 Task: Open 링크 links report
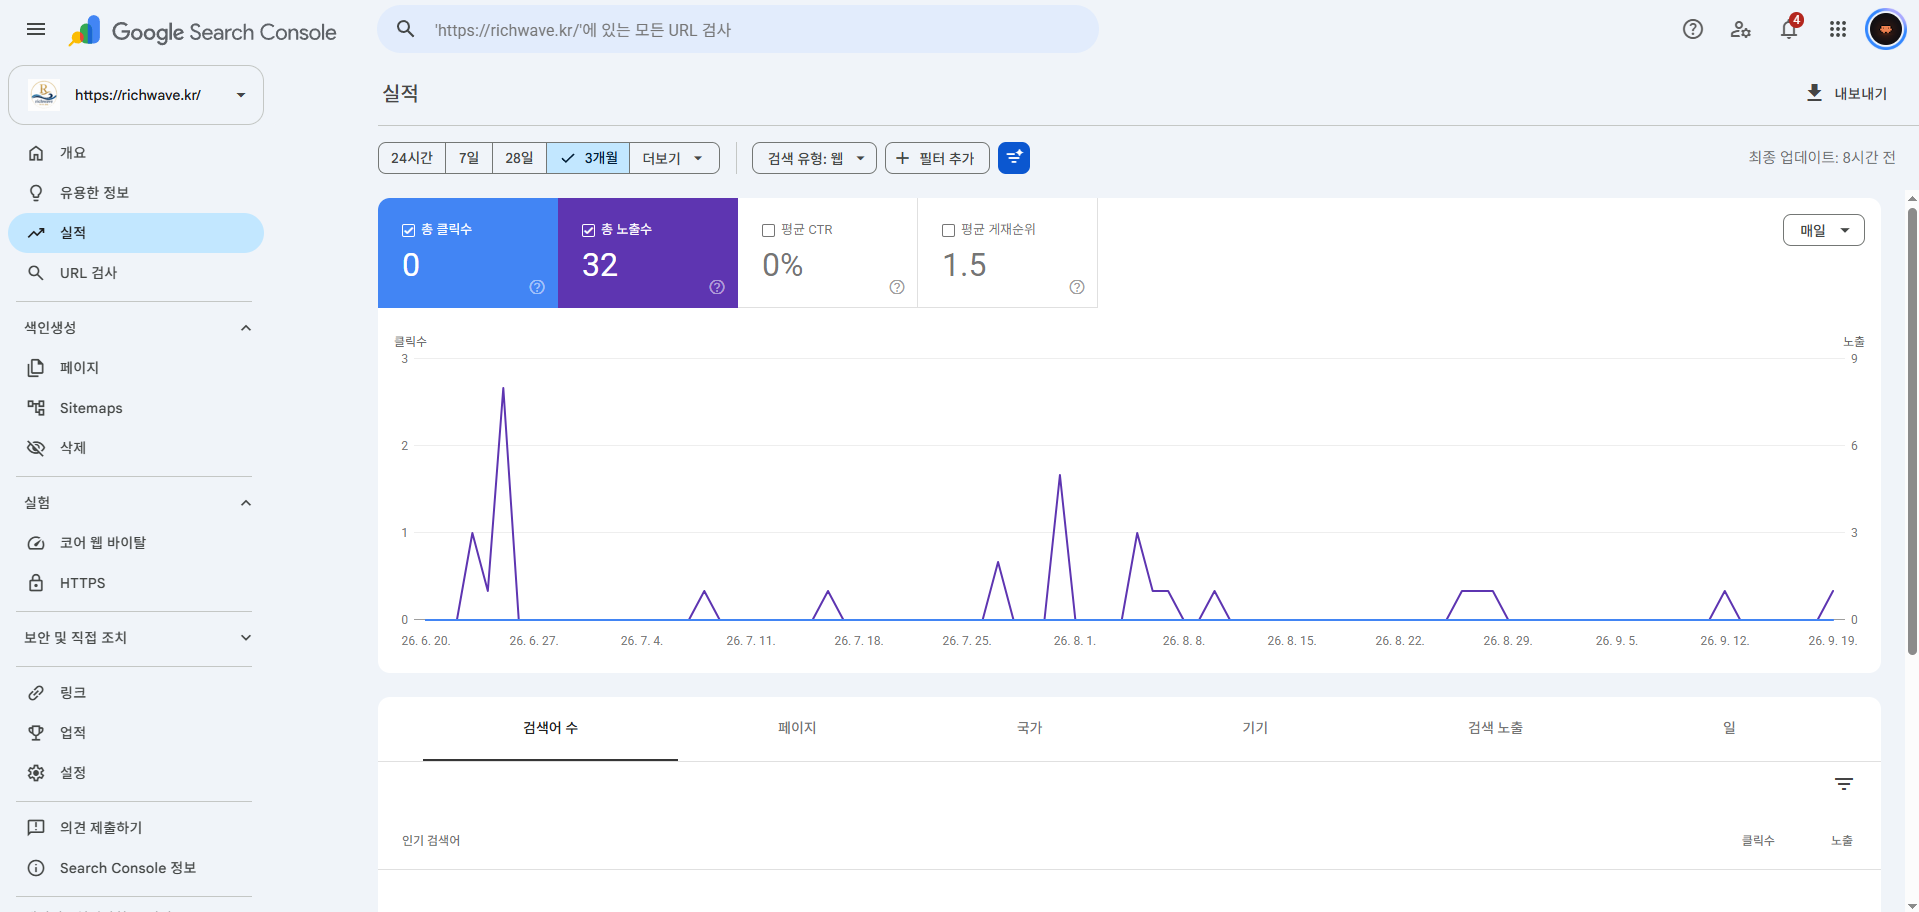136,693
